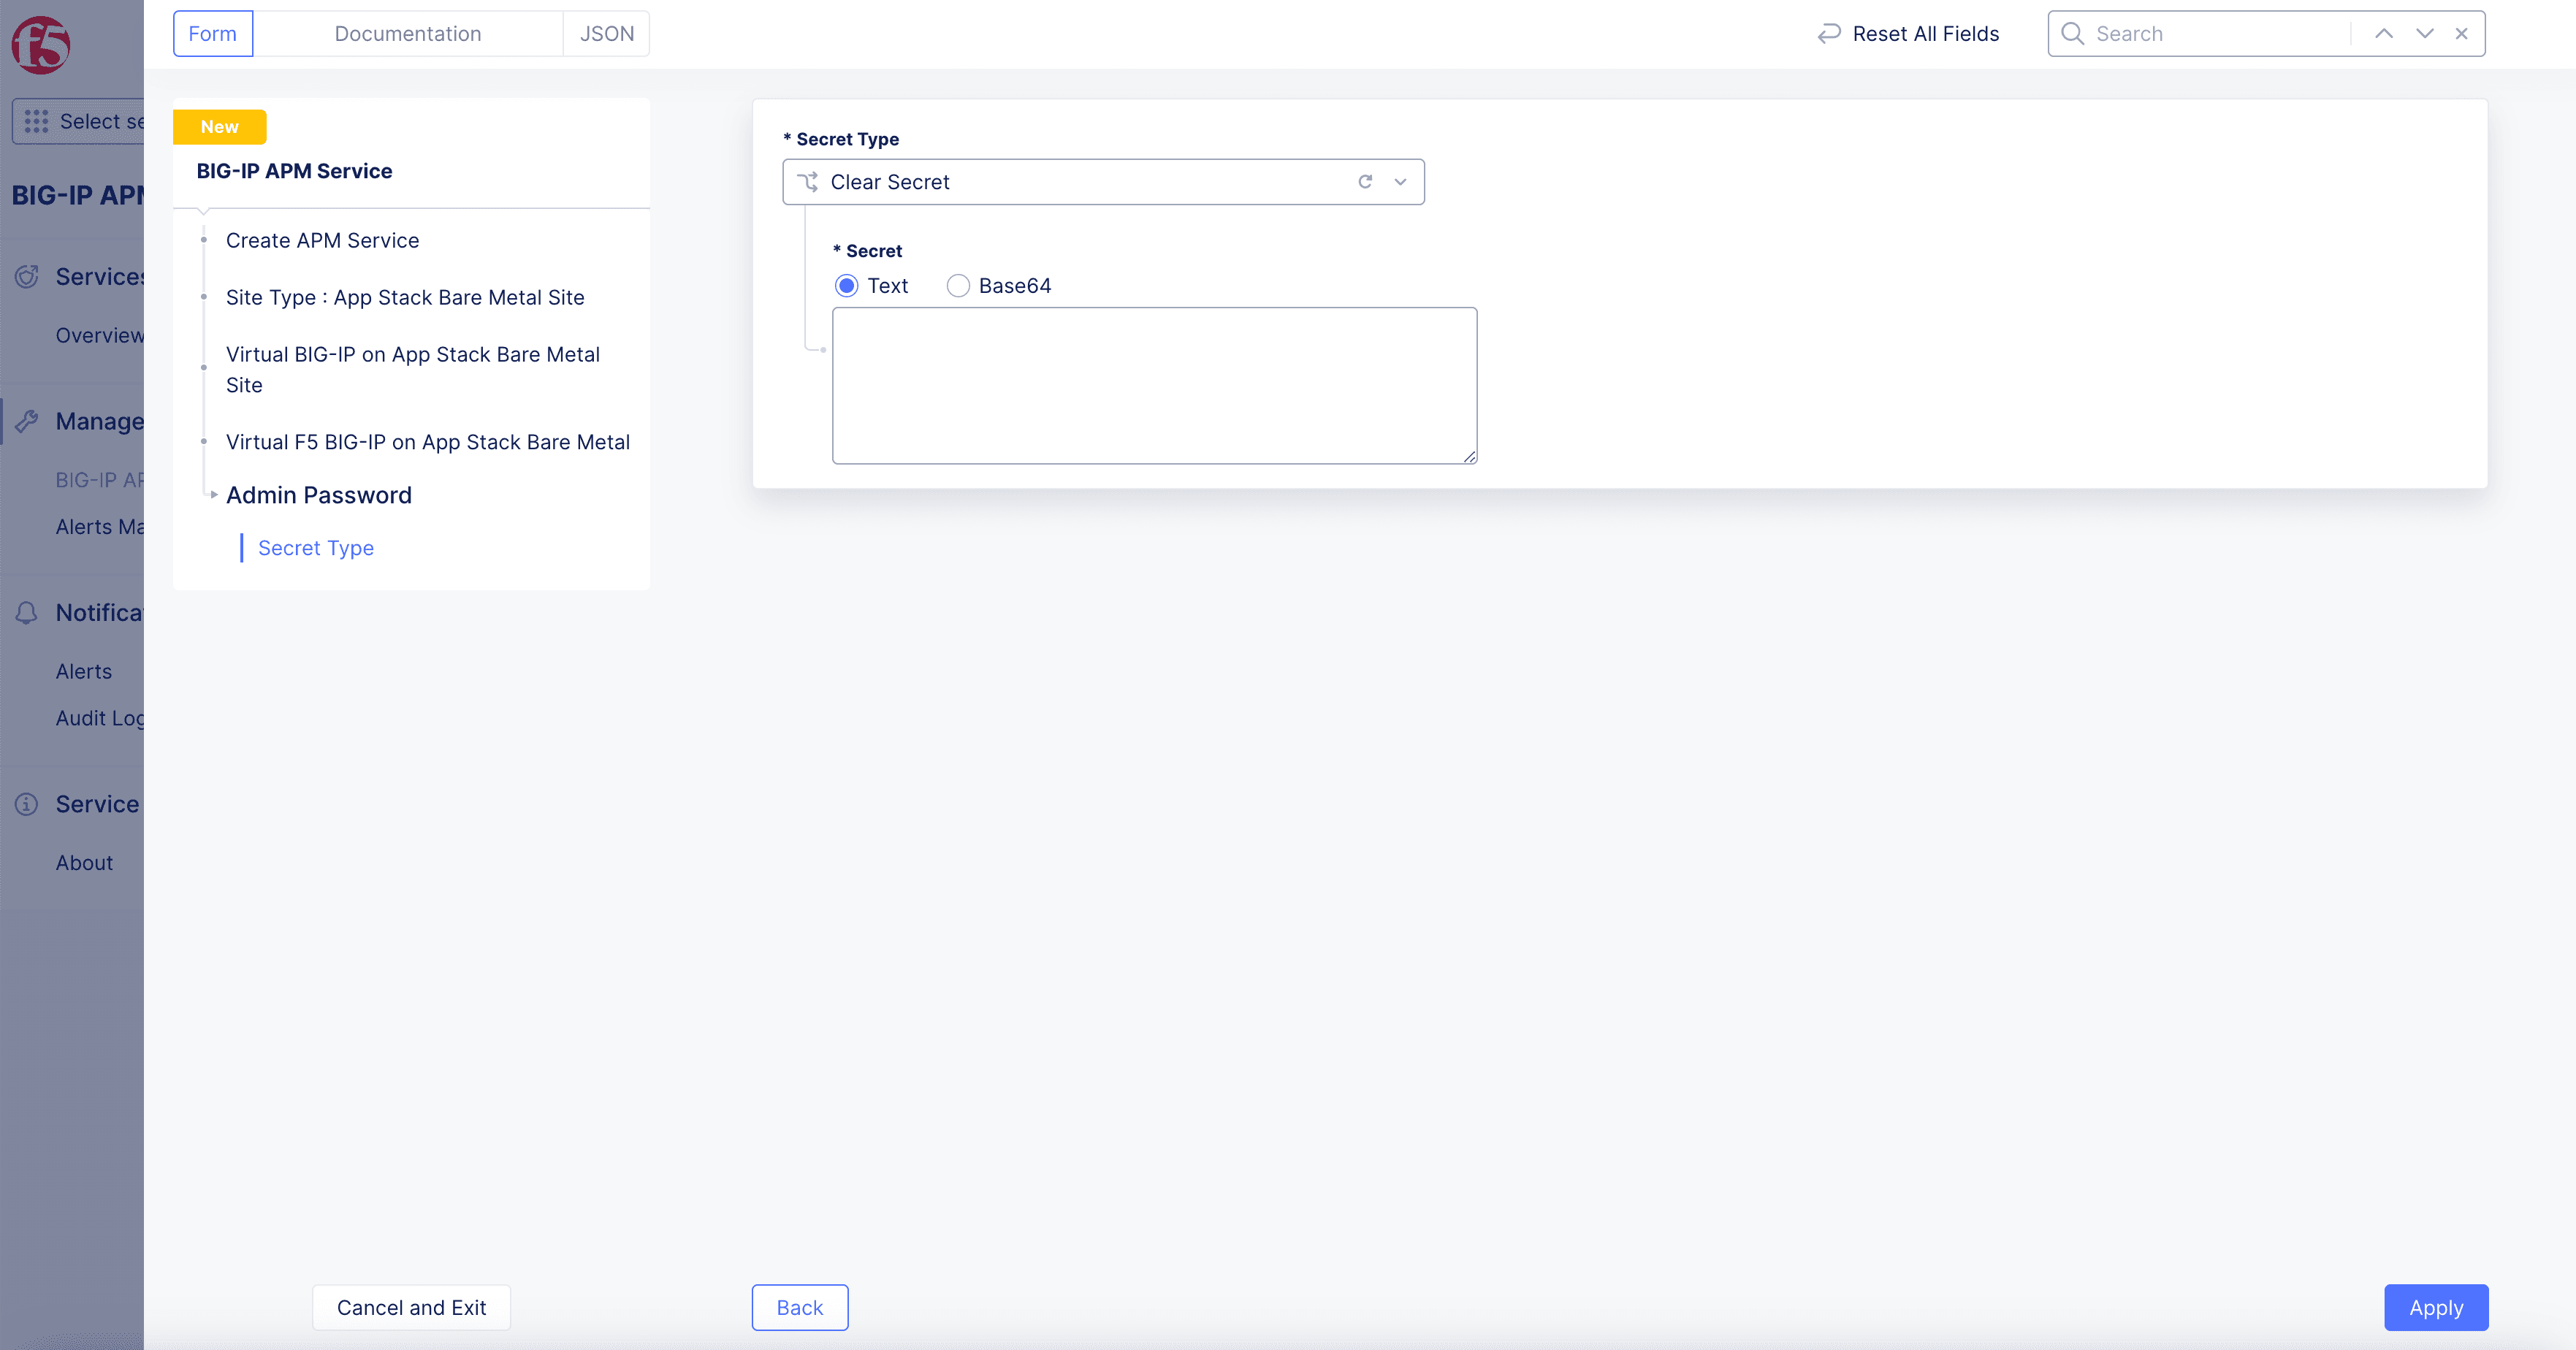Screen dimensions: 2576x1350
Task: Click the search magnifier icon
Action: point(2072,34)
